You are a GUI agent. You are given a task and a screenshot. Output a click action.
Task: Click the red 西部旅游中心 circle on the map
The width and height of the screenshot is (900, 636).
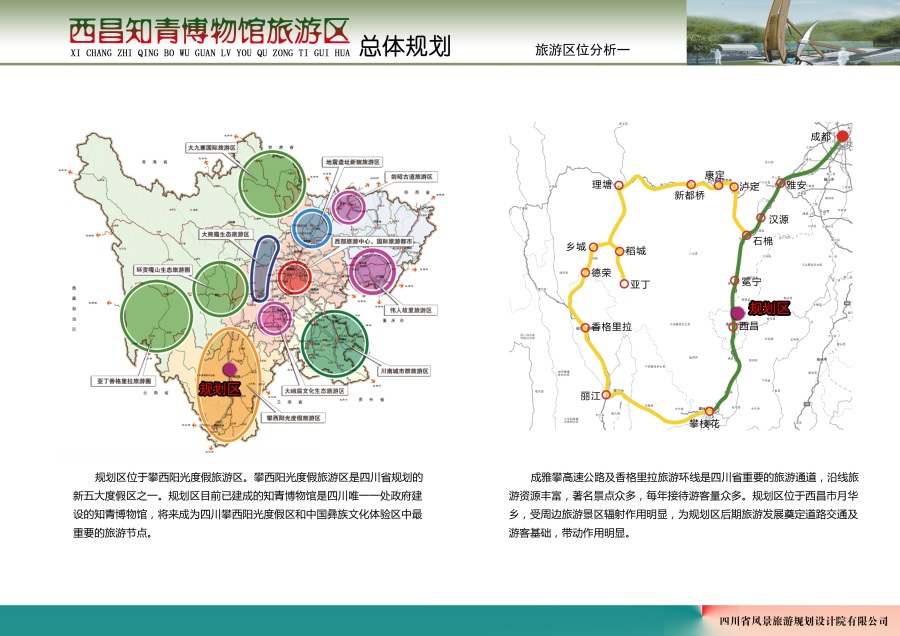point(294,277)
